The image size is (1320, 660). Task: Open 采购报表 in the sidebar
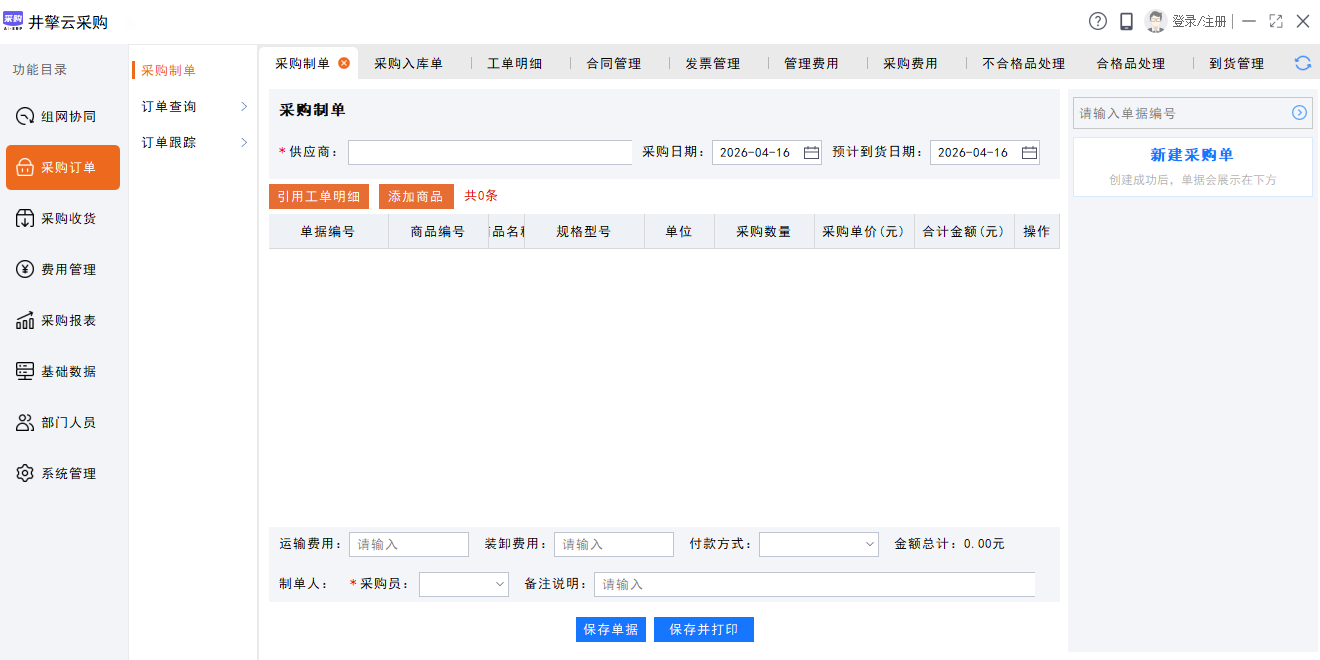(63, 320)
